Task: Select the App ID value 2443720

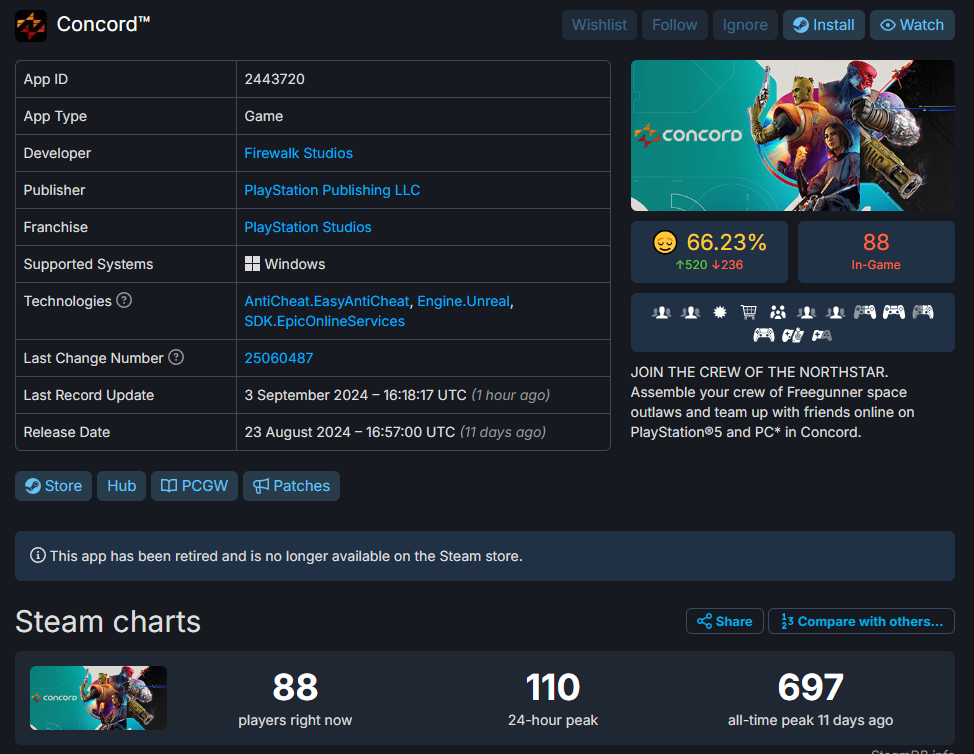Action: [x=275, y=79]
